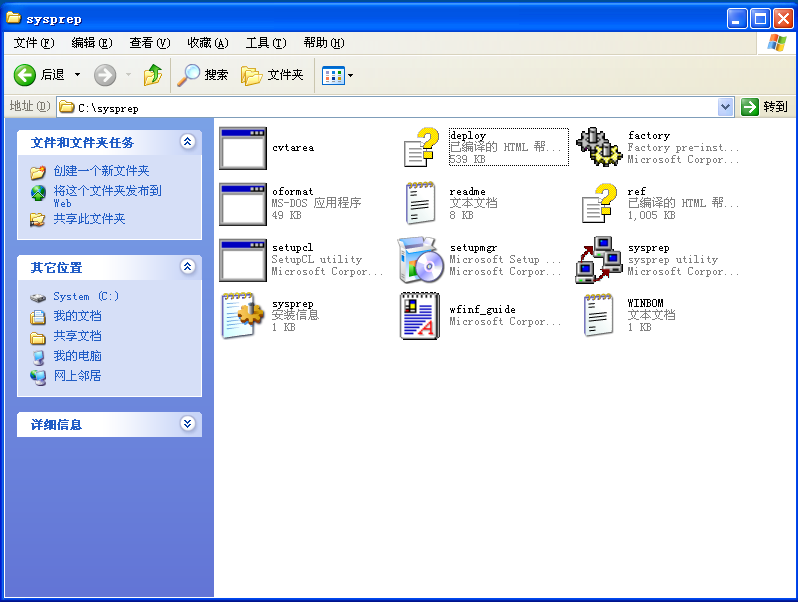Click 将这个文件夹发布到 Web link

(x=107, y=196)
